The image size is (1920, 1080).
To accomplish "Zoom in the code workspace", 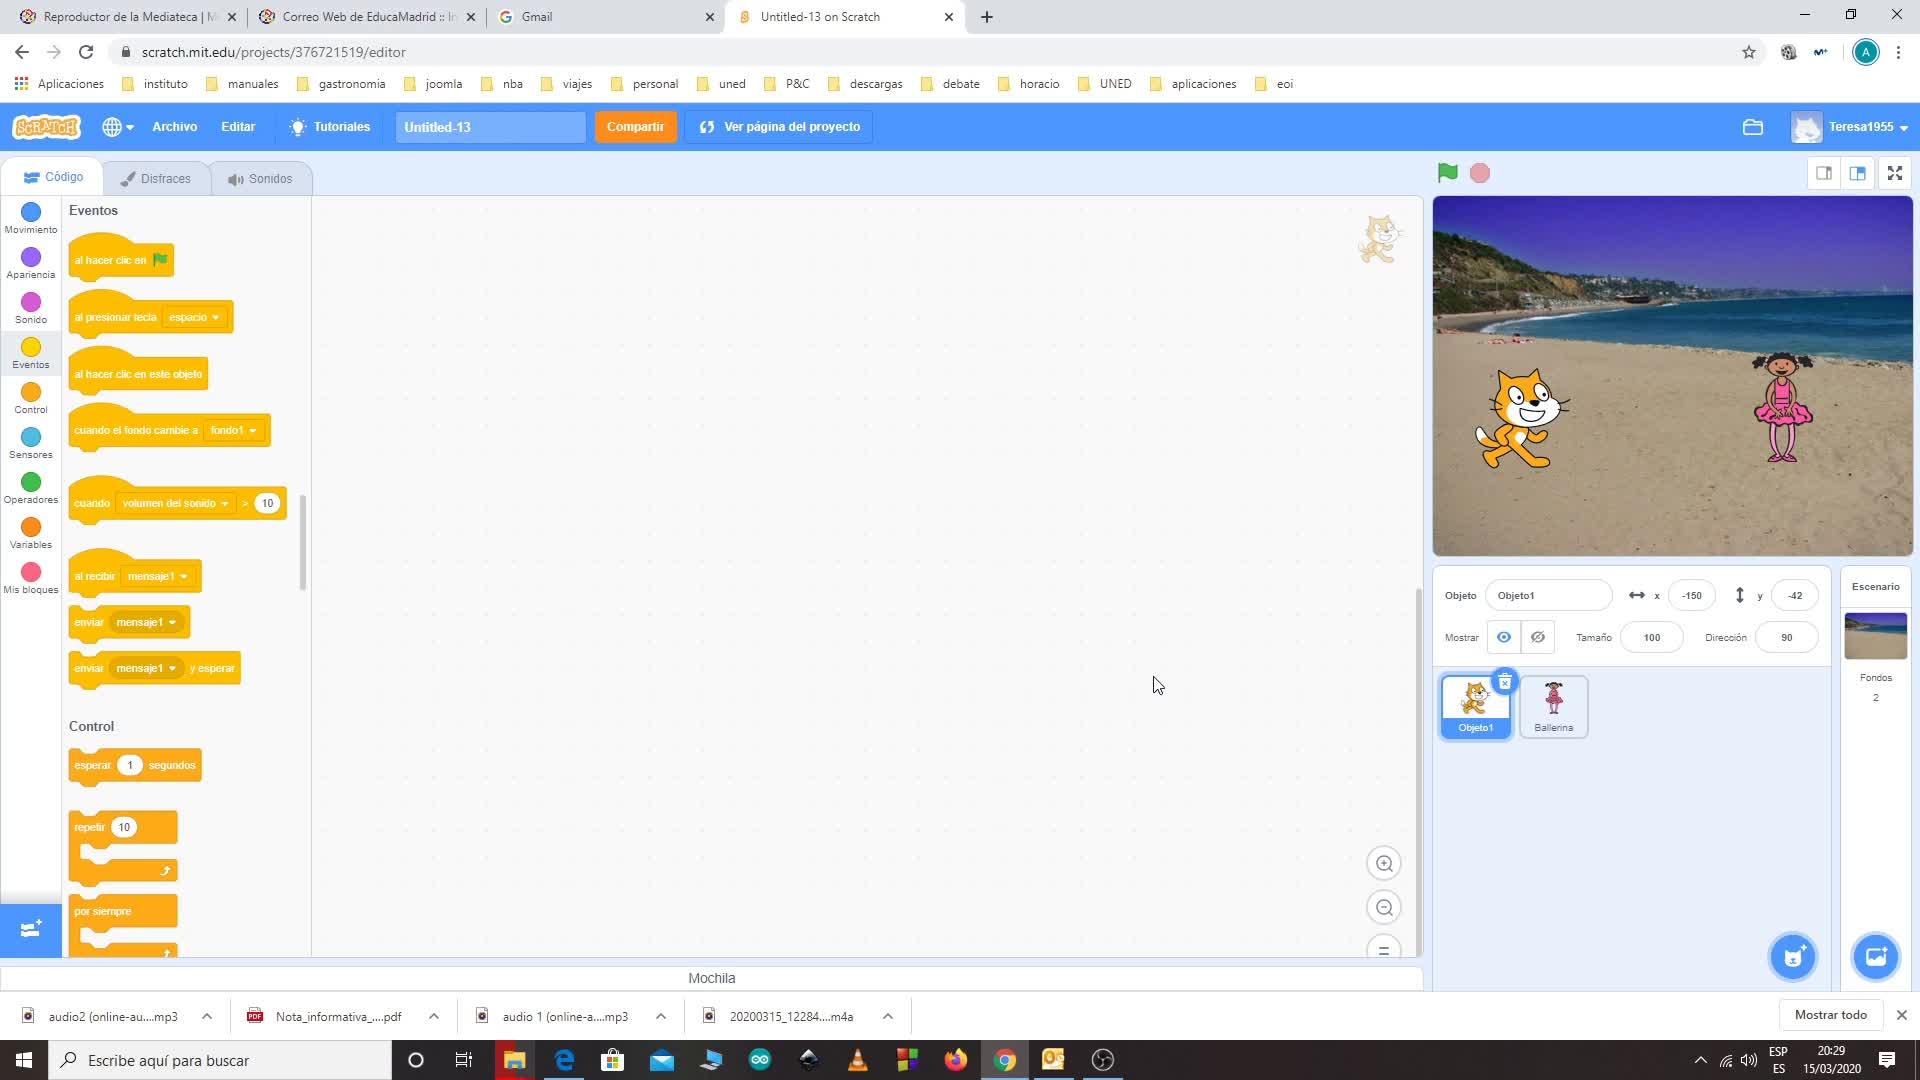I will tap(1384, 864).
